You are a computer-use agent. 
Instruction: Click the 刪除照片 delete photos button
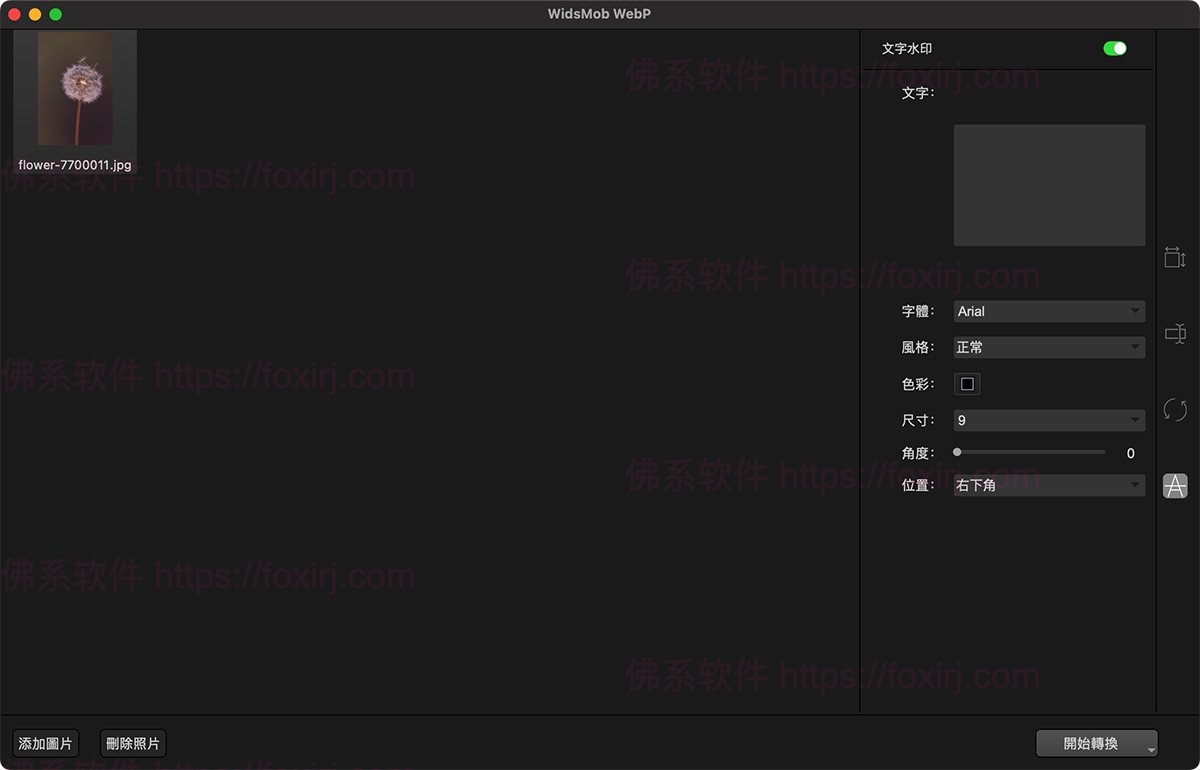pos(132,743)
